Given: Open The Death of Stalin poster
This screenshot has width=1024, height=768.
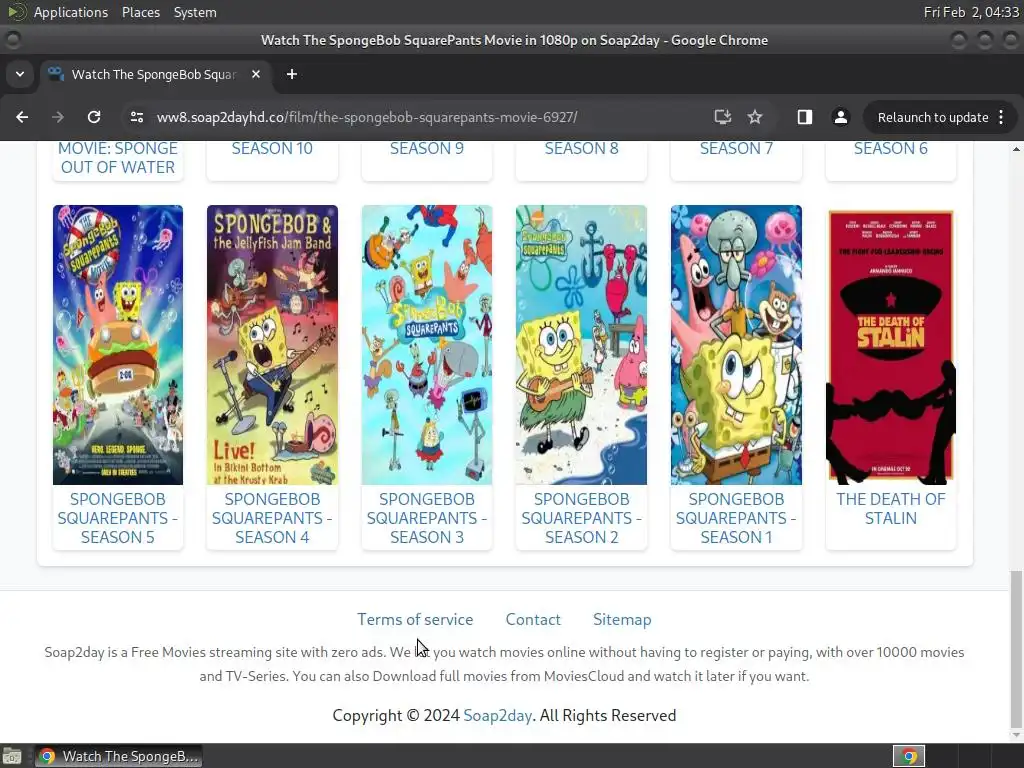Looking at the screenshot, I should [x=891, y=345].
